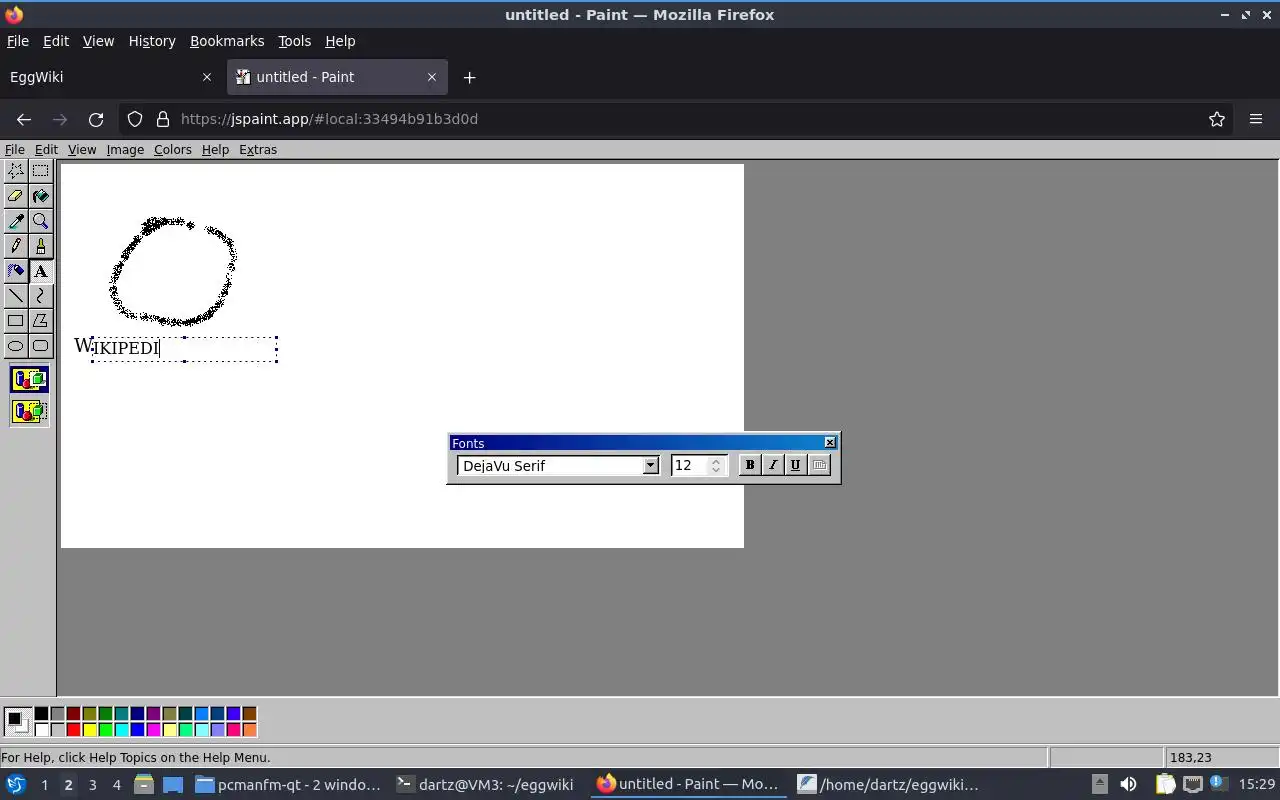Image resolution: width=1280 pixels, height=800 pixels.
Task: Open the Paint Help menu
Action: (215, 150)
